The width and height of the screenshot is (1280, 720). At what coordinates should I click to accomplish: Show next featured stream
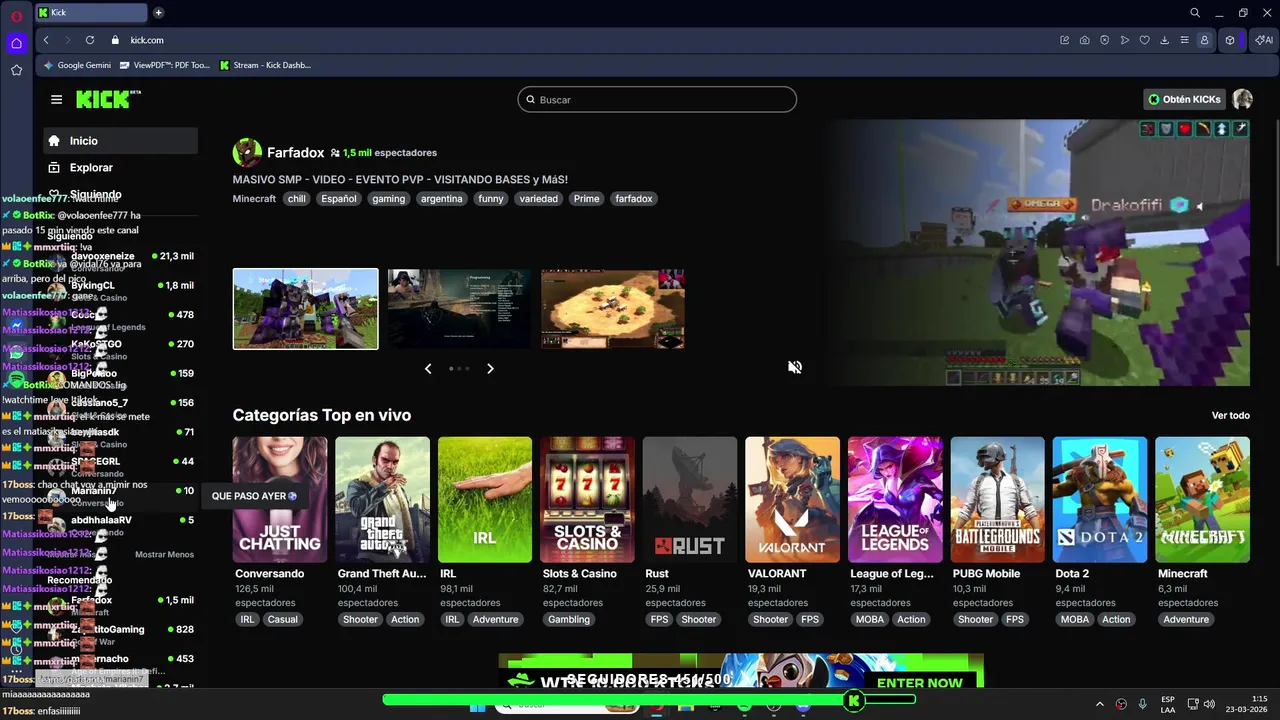pos(490,368)
